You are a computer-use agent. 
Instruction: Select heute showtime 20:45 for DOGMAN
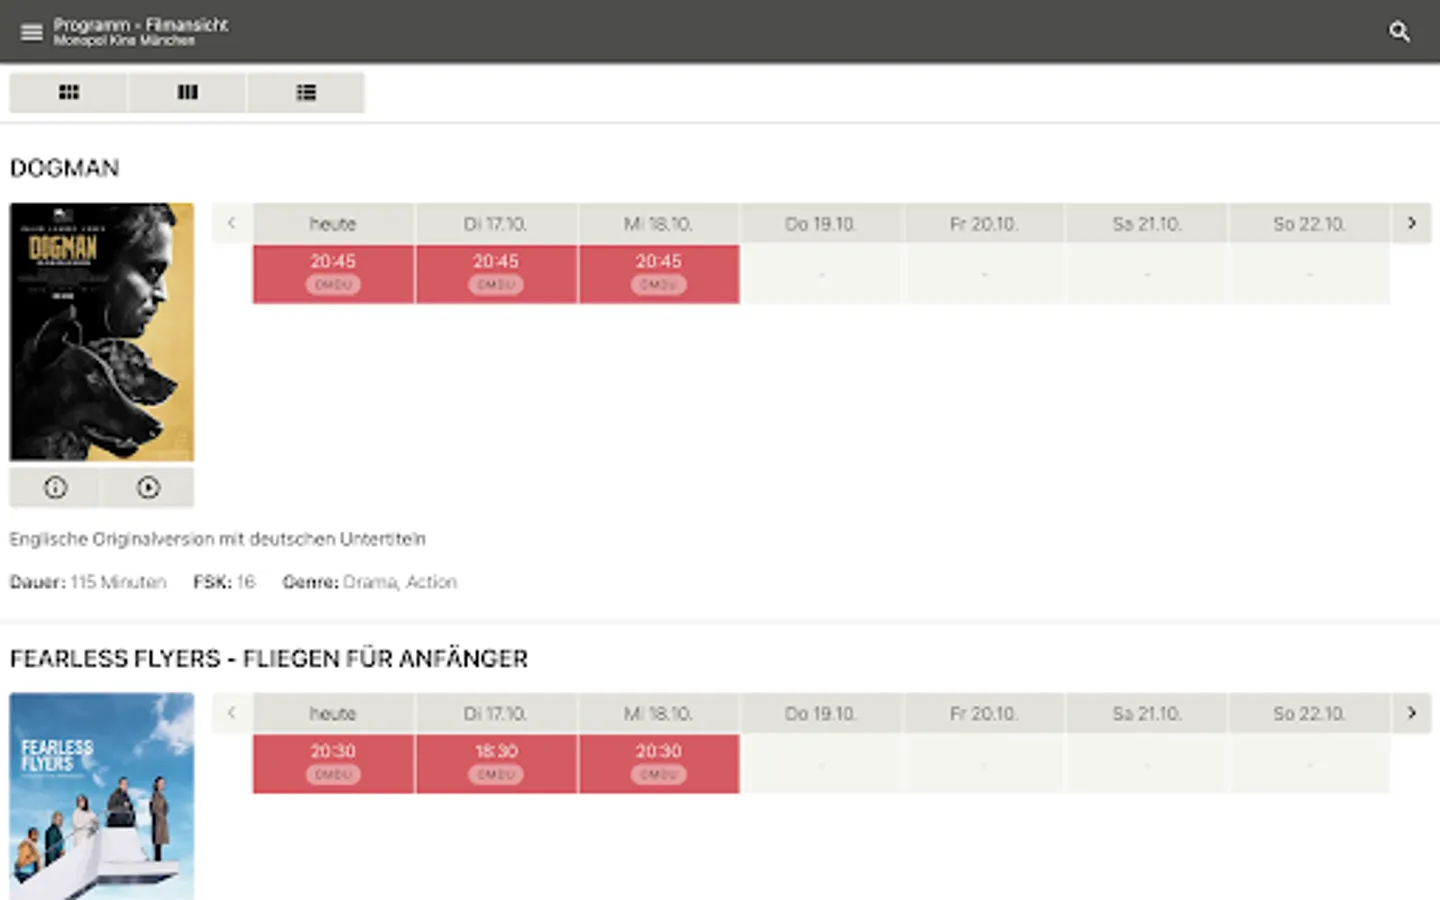332,272
